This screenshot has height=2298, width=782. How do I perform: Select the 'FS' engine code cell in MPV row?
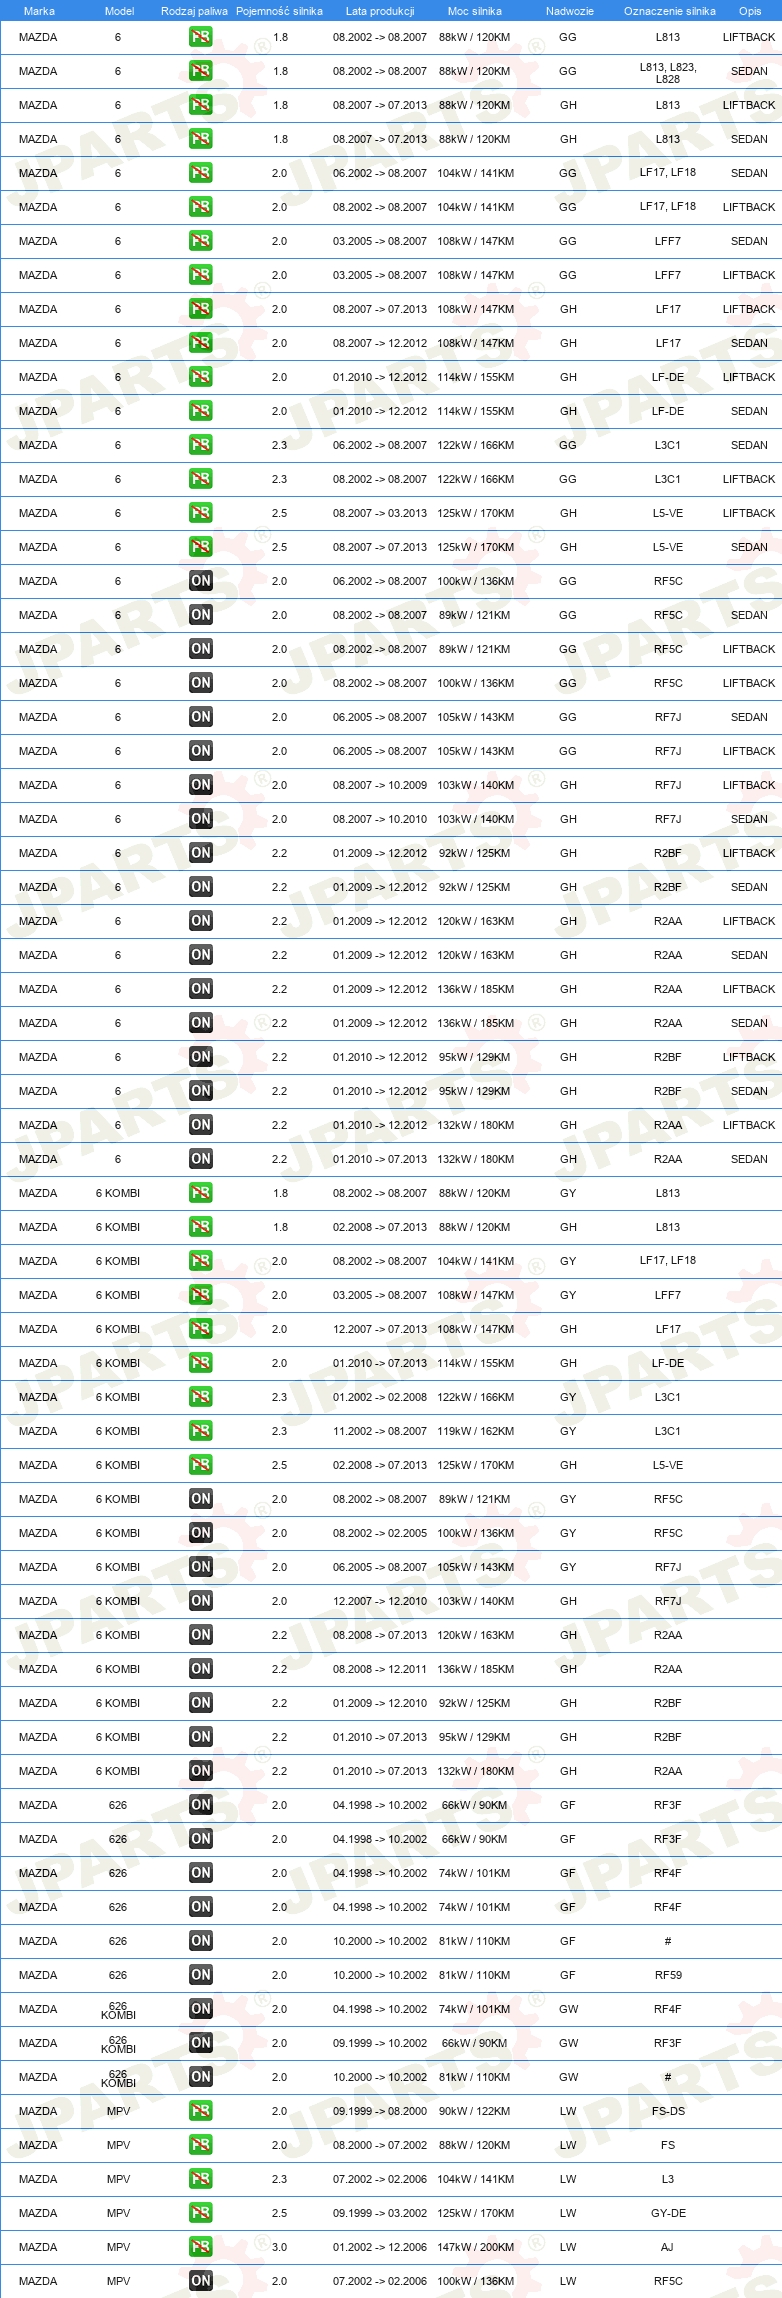tap(668, 2145)
